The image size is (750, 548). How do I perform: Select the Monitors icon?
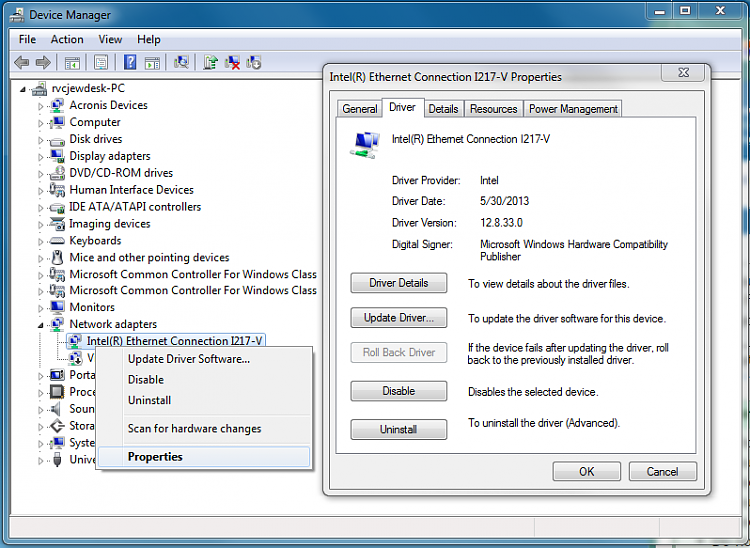click(x=57, y=307)
